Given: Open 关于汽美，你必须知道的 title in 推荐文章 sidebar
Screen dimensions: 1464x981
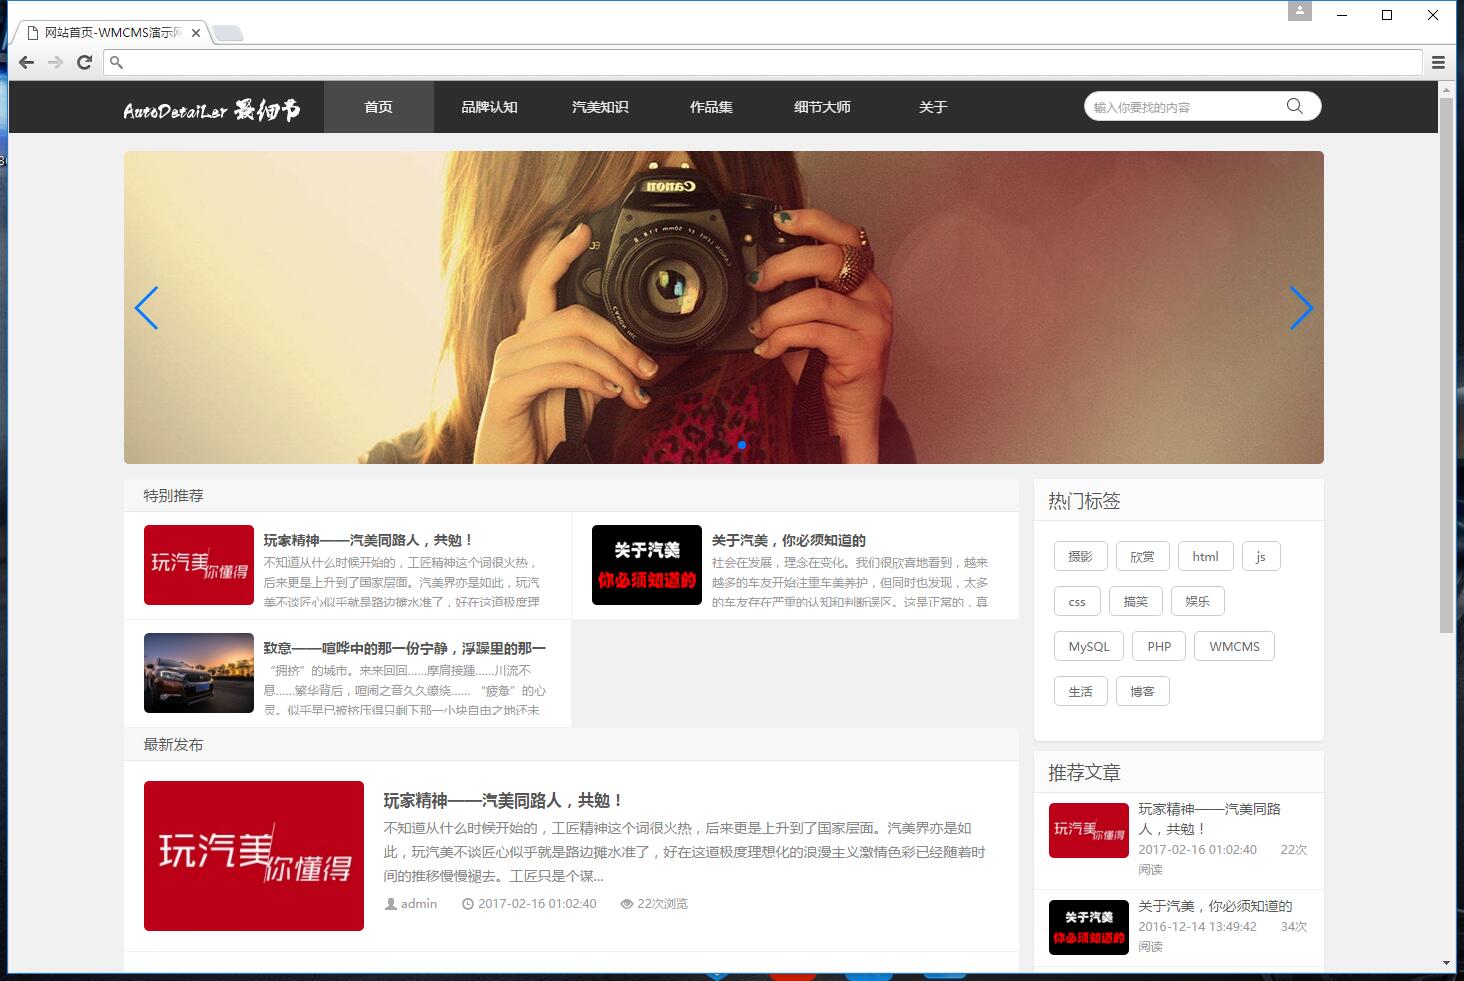Looking at the screenshot, I should [x=1215, y=906].
